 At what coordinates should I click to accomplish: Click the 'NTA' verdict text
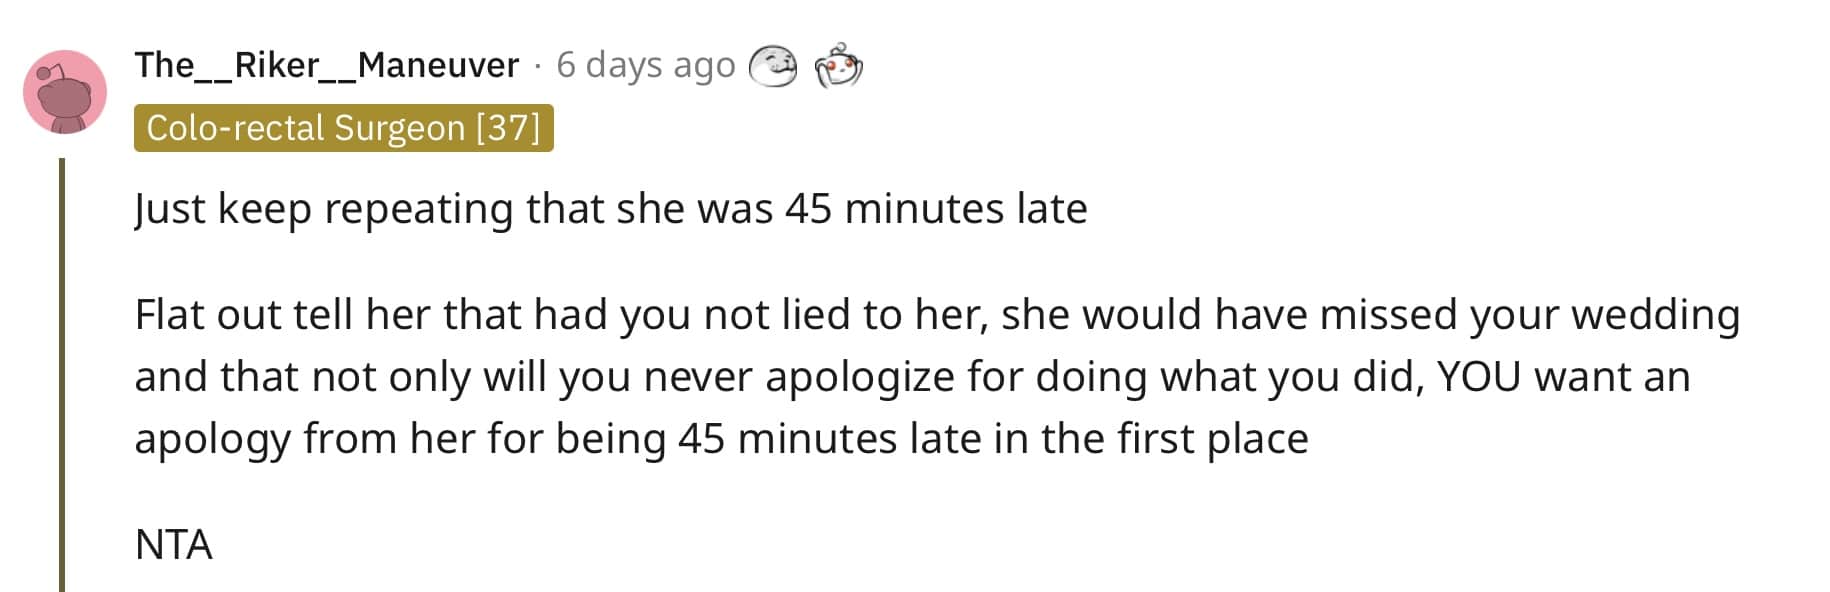174,545
